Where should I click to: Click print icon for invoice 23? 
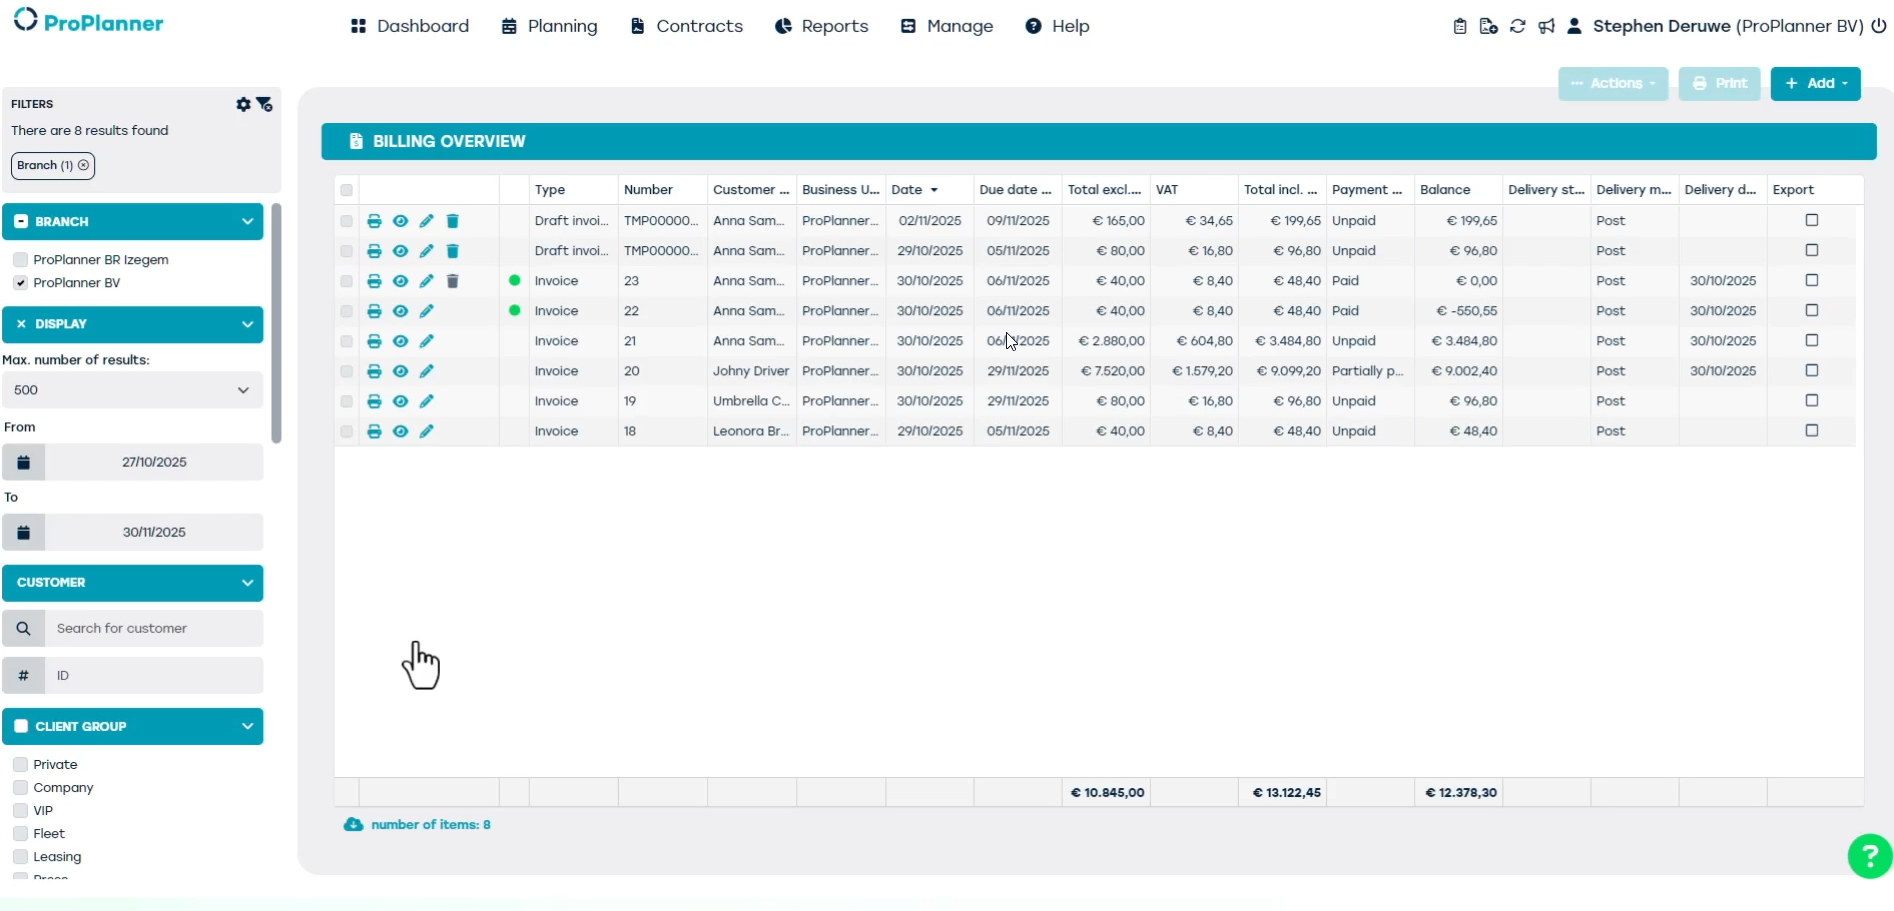click(374, 281)
